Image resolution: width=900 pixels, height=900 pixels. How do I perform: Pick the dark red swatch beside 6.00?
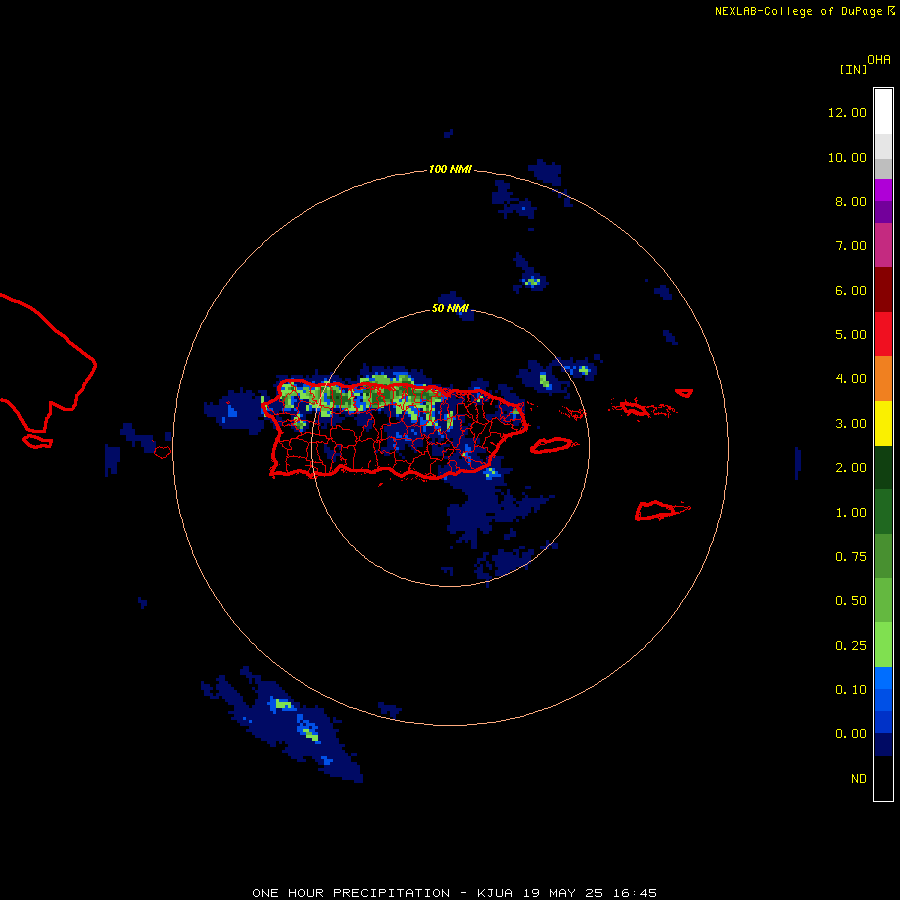[883, 290]
